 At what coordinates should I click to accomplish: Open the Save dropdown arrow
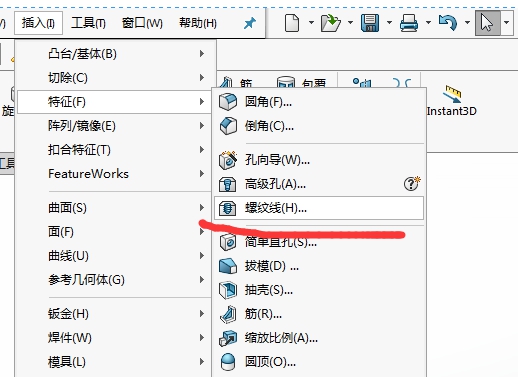(389, 23)
